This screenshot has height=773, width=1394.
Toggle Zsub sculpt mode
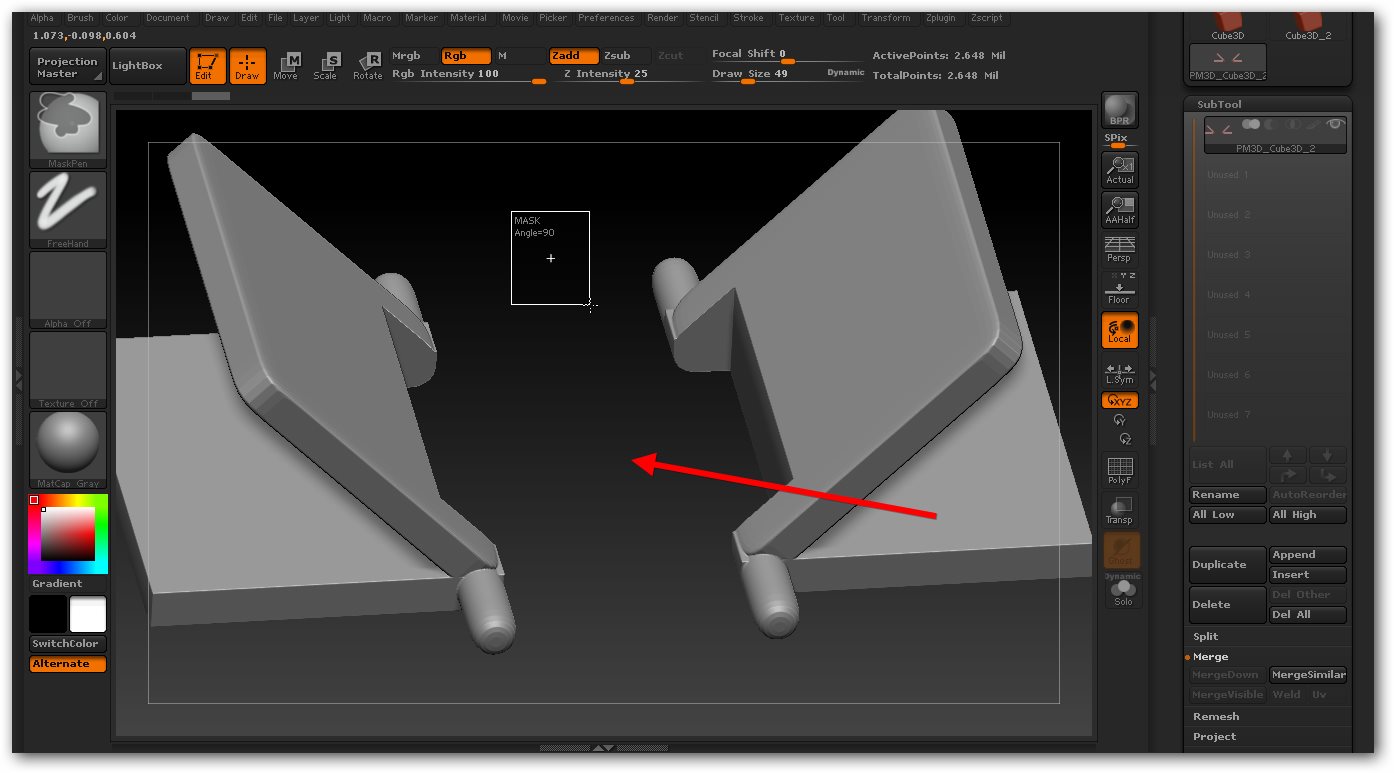click(x=624, y=56)
